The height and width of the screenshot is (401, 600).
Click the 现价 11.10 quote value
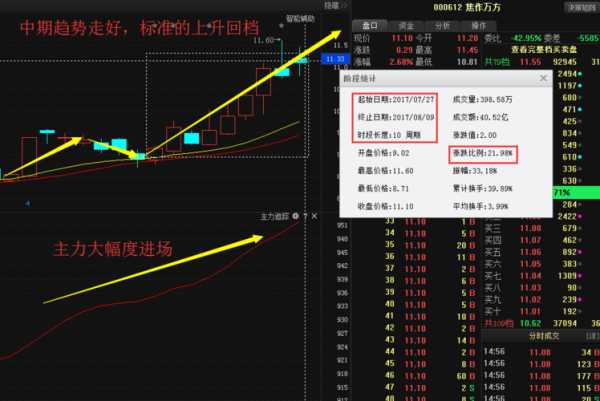tap(402, 38)
